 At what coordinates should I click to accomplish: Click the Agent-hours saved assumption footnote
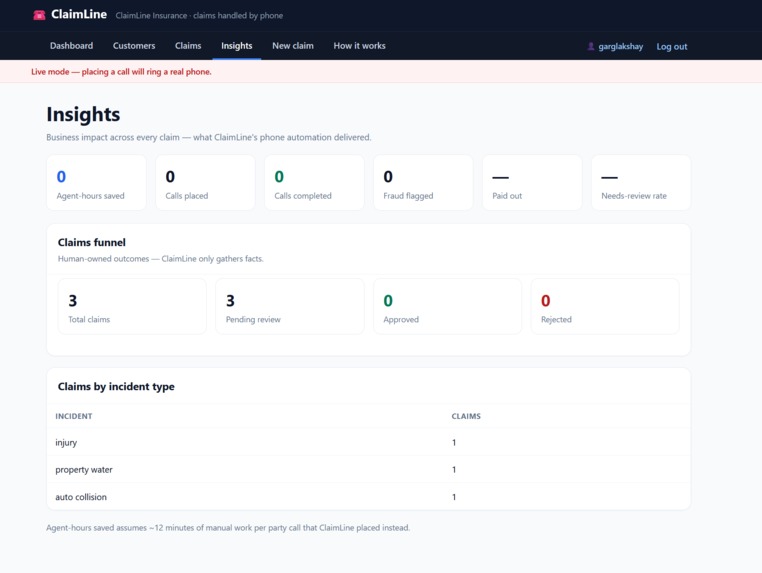coord(228,528)
